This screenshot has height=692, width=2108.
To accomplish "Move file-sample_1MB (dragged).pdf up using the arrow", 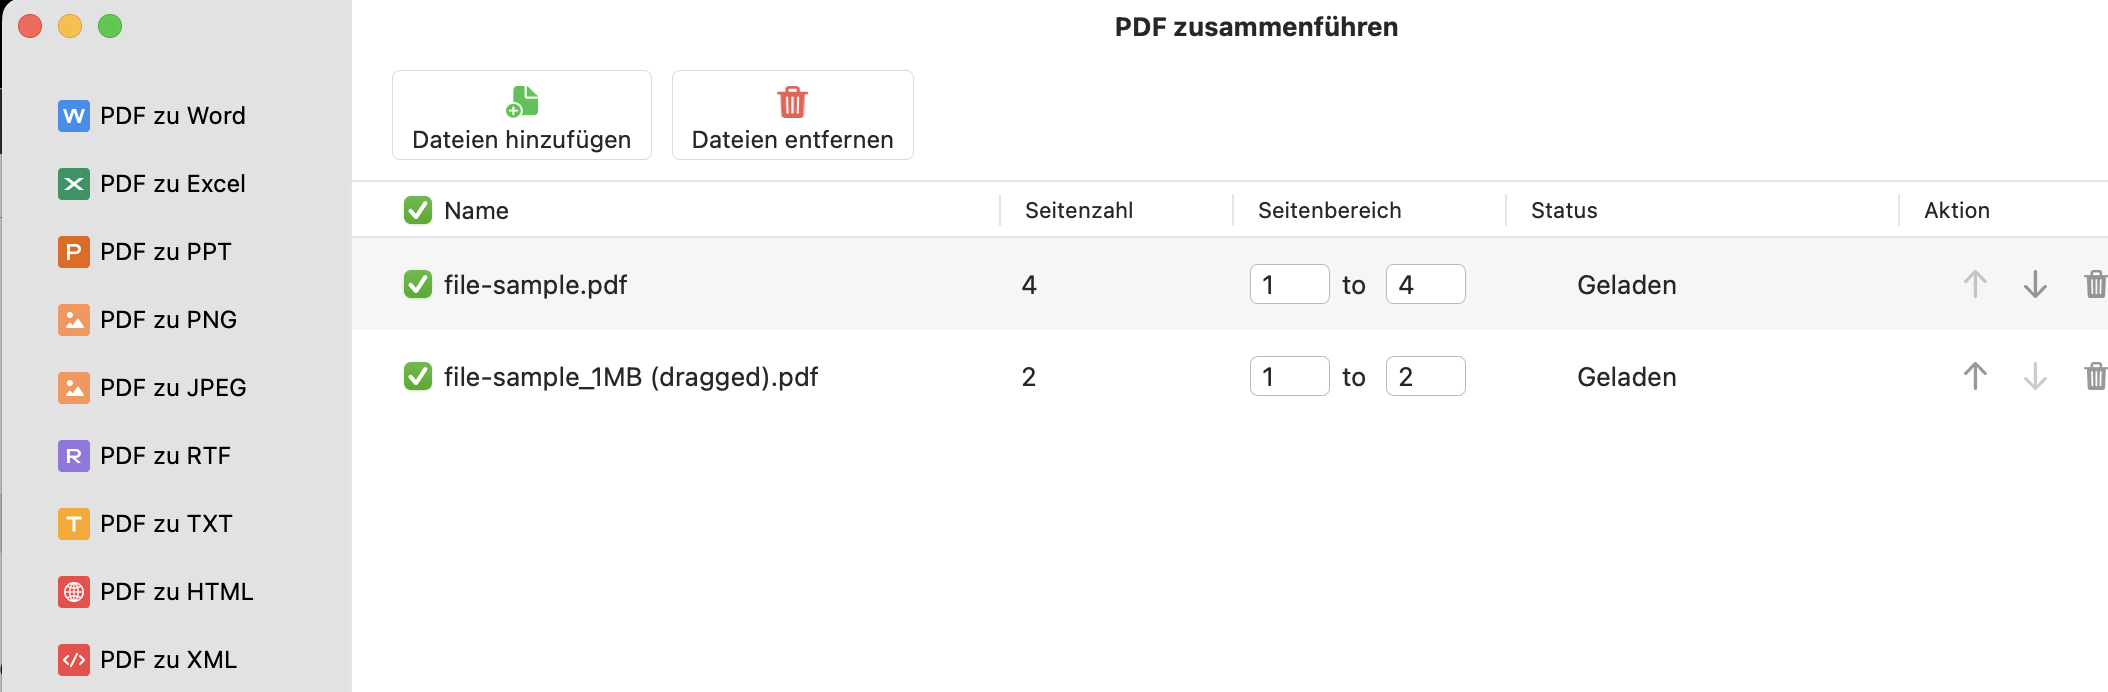I will pyautogui.click(x=1975, y=377).
